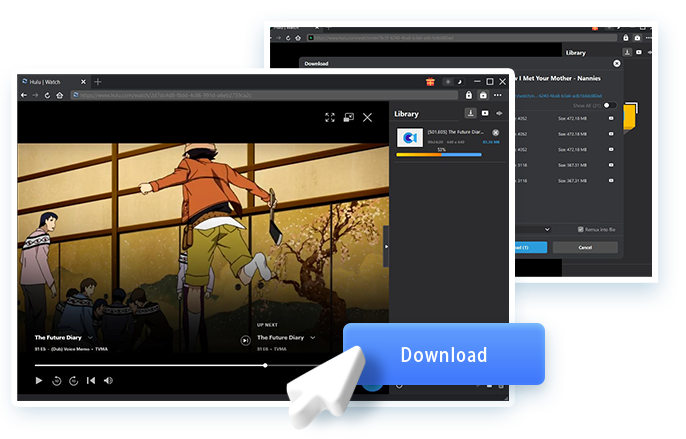Click the padlock icon in front window toolbar

coord(469,95)
